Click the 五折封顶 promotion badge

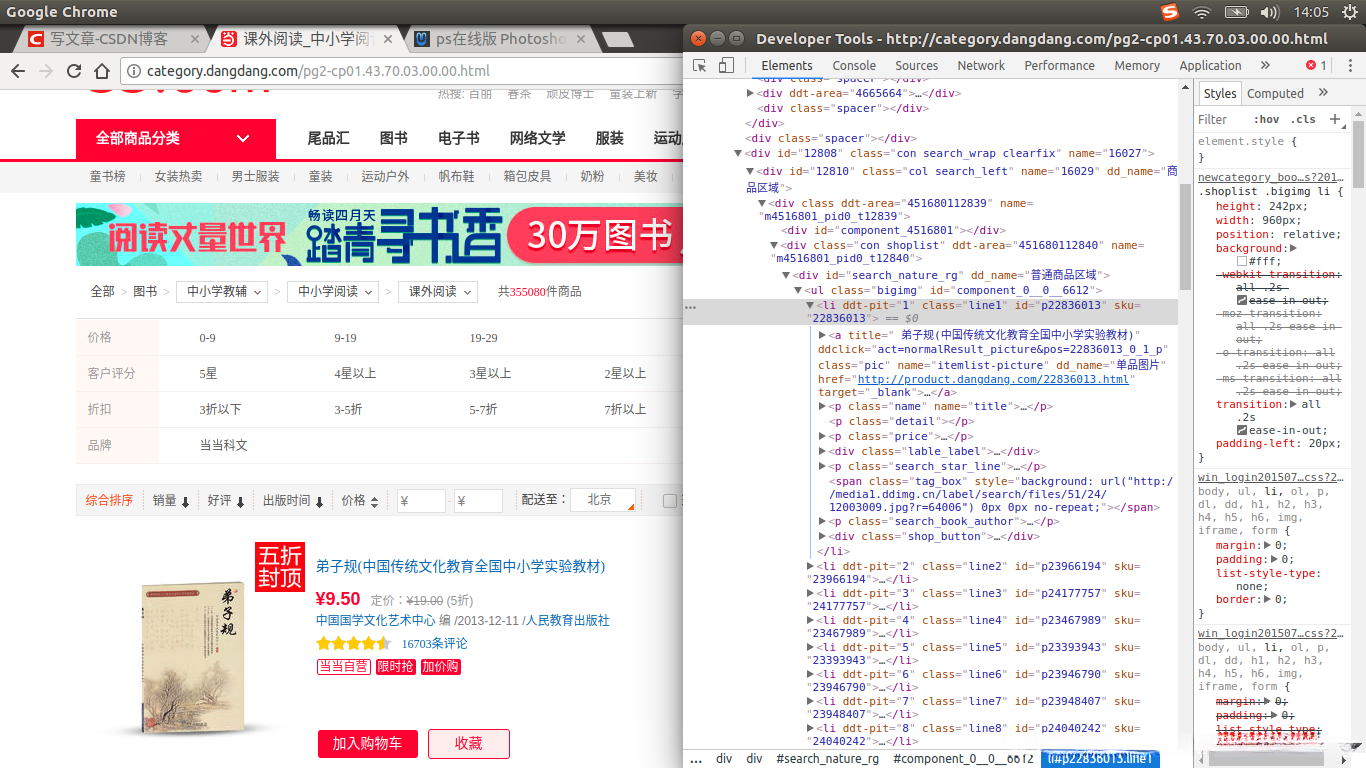(280, 567)
